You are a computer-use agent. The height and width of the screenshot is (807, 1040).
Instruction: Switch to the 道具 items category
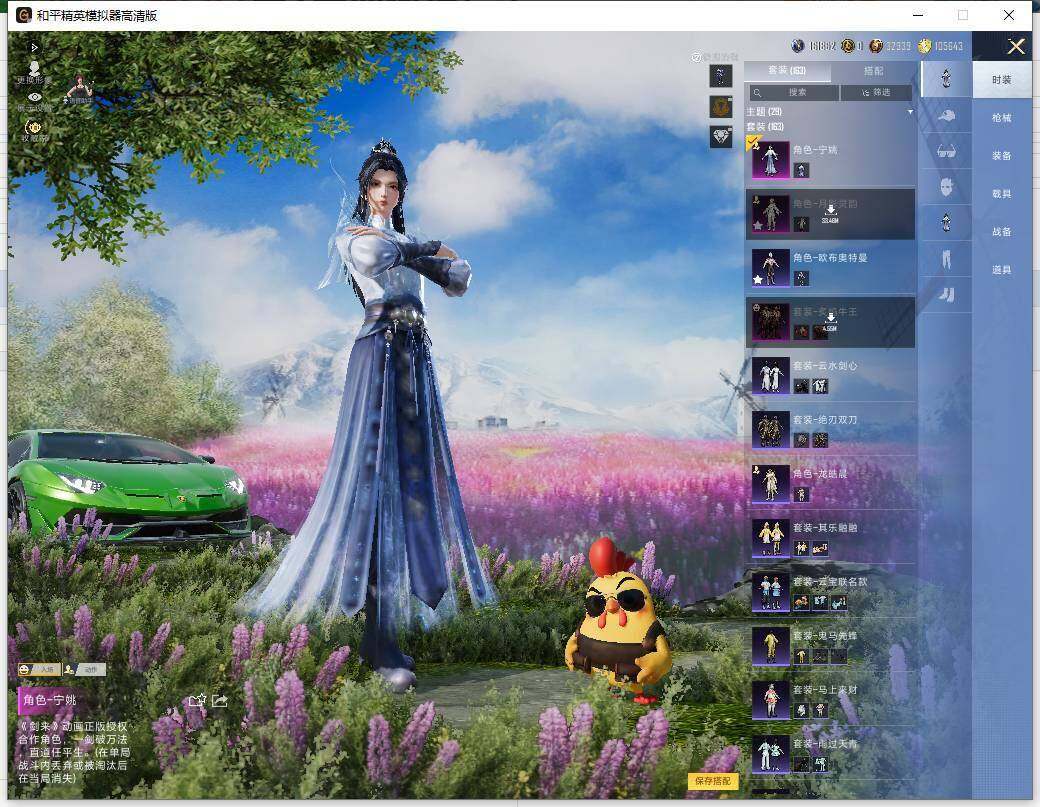click(1002, 269)
